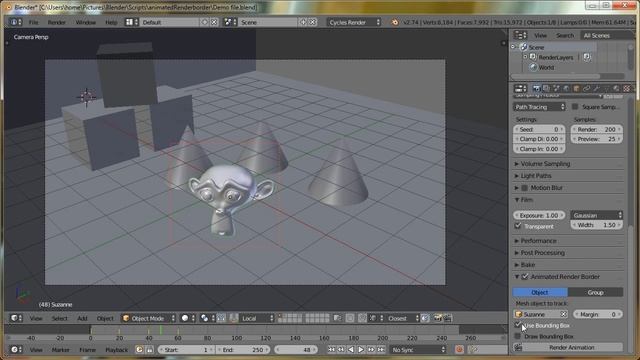
Task: Enable the Draw Bounding Box checkbox
Action: (x=518, y=336)
